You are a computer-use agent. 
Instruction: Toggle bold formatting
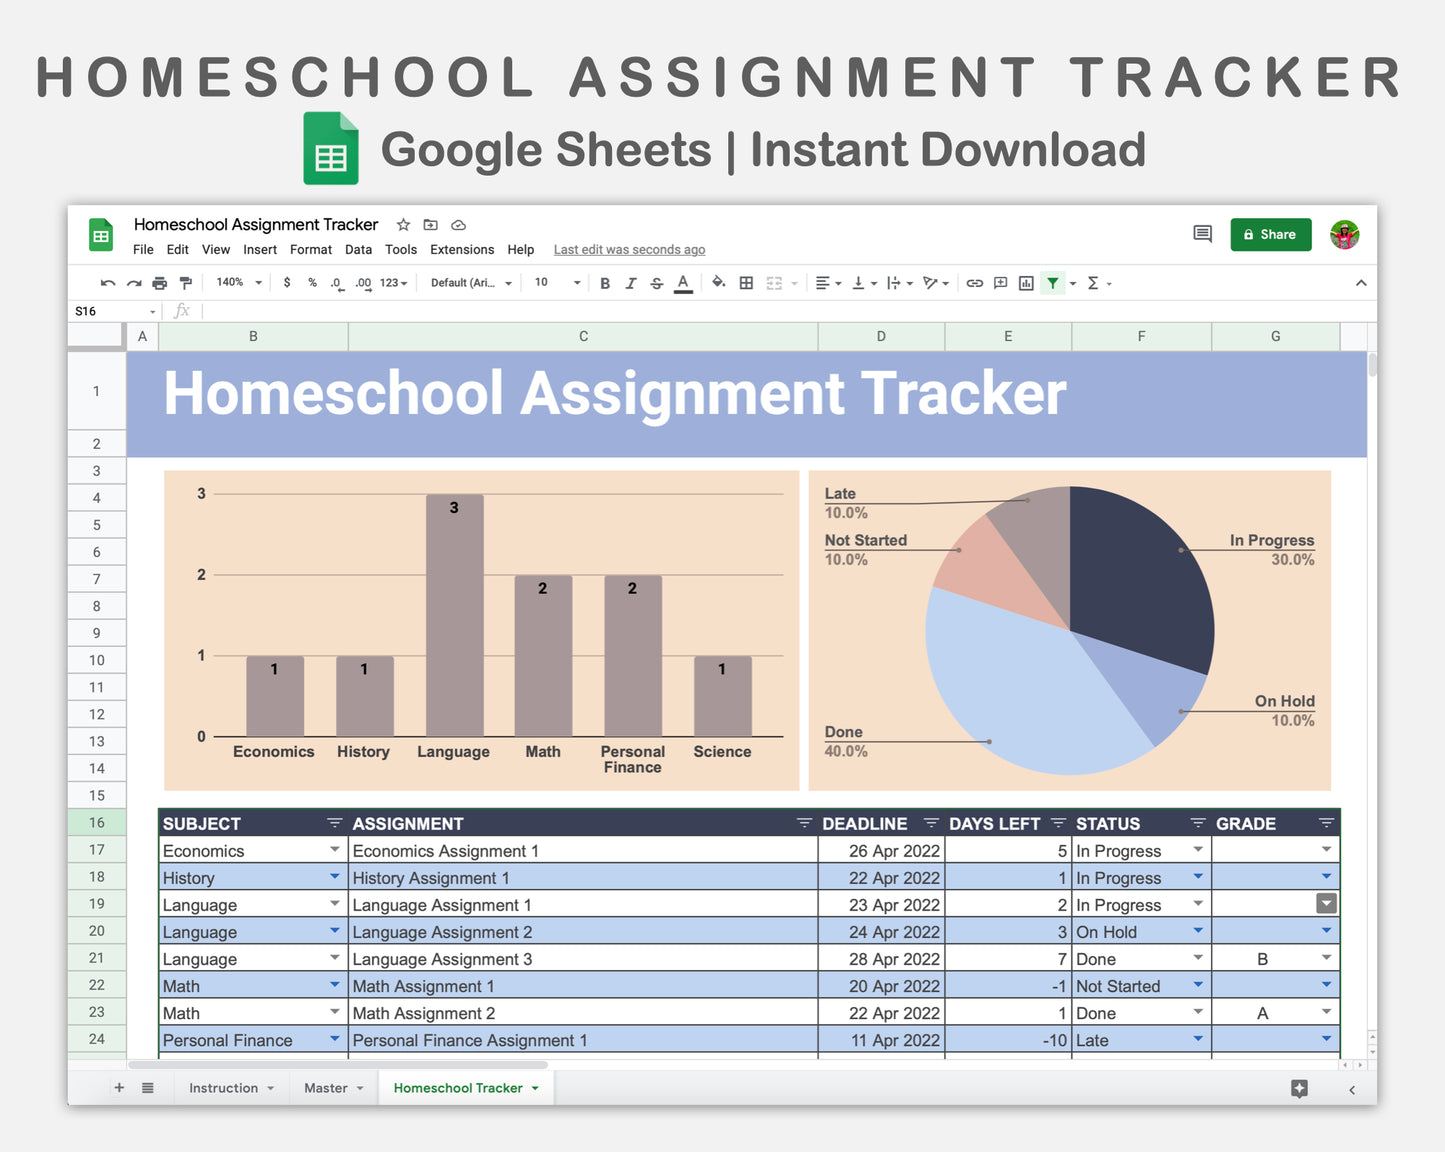coord(605,283)
